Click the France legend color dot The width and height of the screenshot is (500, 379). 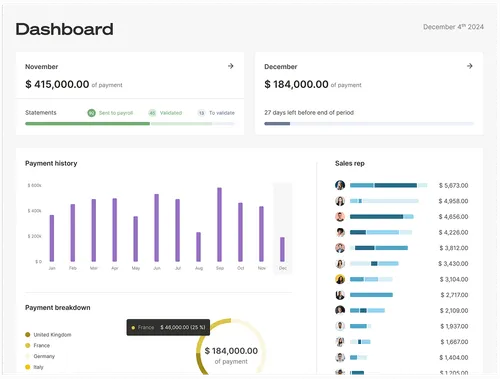28,345
